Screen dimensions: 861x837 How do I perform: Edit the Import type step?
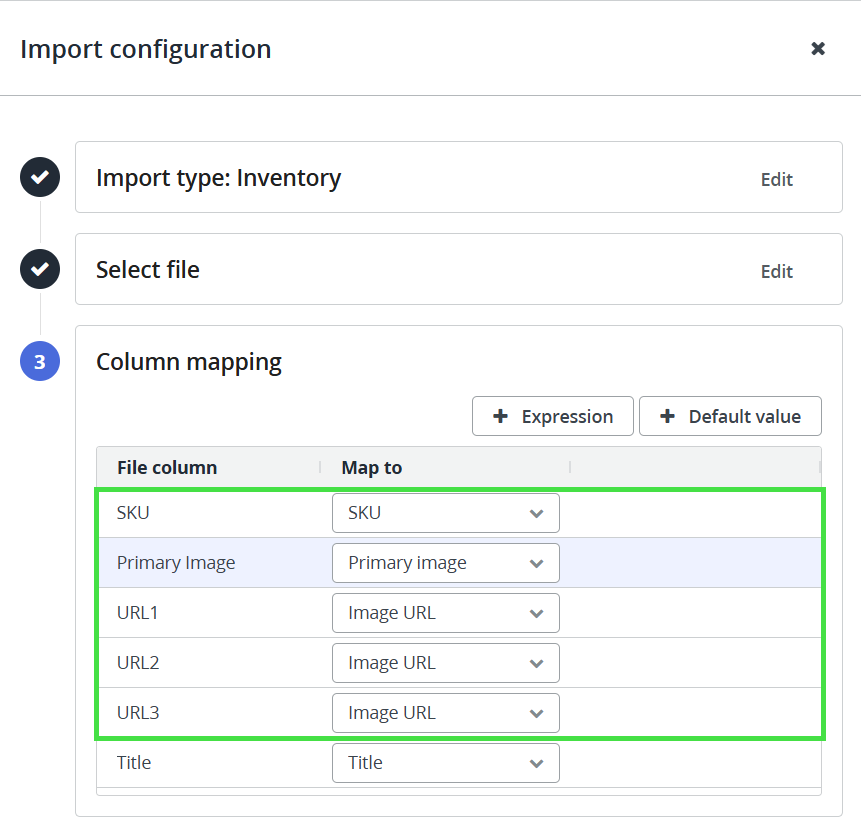coord(776,180)
